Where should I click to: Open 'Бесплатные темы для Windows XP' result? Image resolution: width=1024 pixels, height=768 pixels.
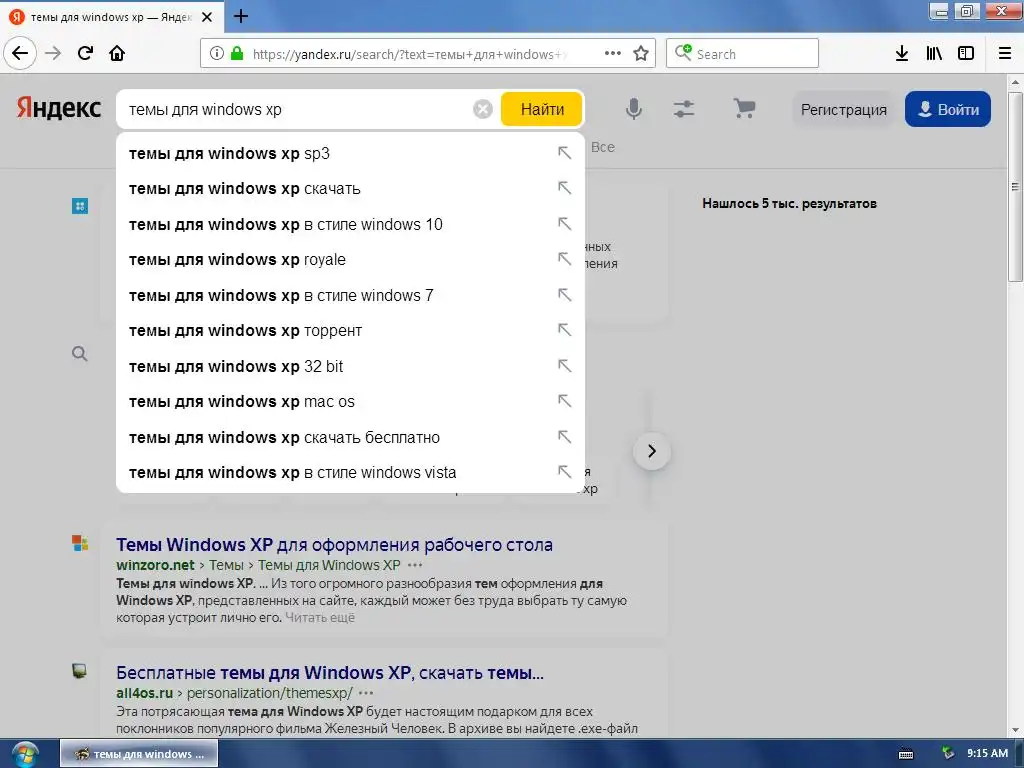click(x=330, y=673)
